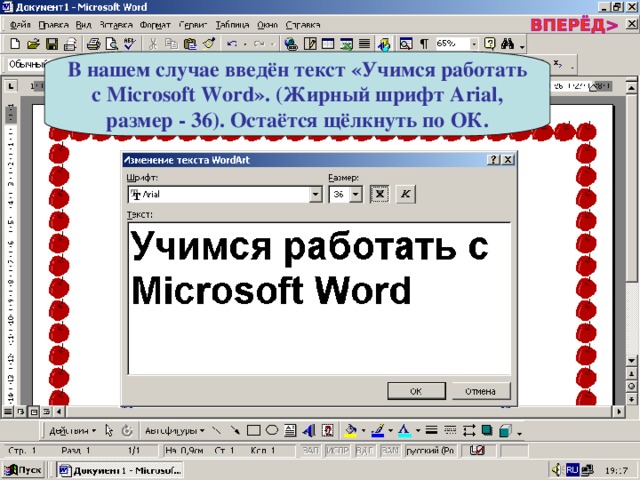This screenshot has width=640, height=480.
Task: Open the Правка menu
Action: (53, 25)
